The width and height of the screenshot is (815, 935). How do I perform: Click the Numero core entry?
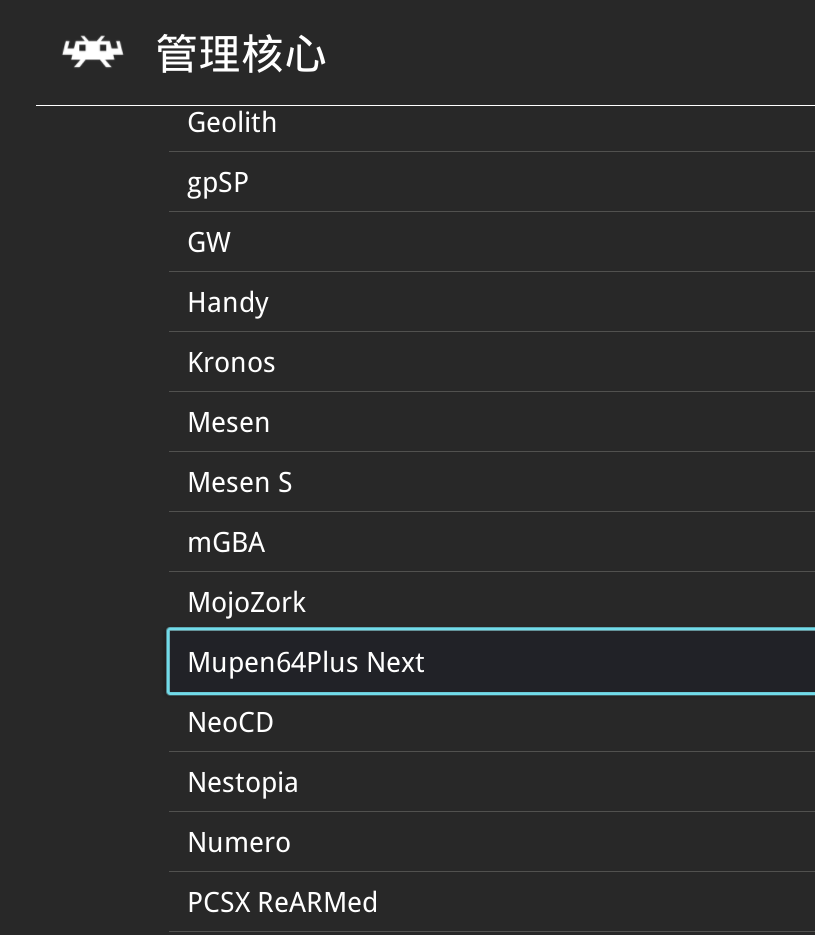click(239, 843)
